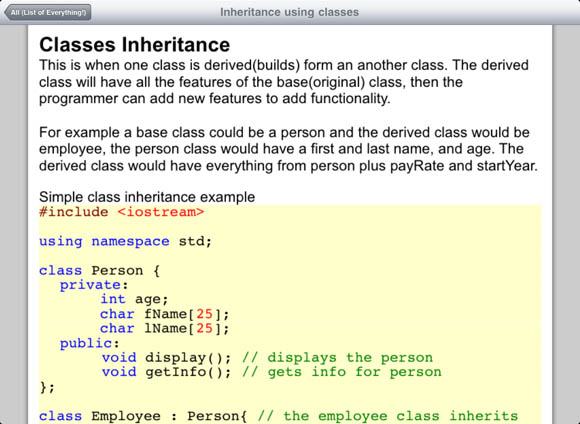Click the 'void display();' code line
Screen dimensions: 580x424
[x=167, y=358]
